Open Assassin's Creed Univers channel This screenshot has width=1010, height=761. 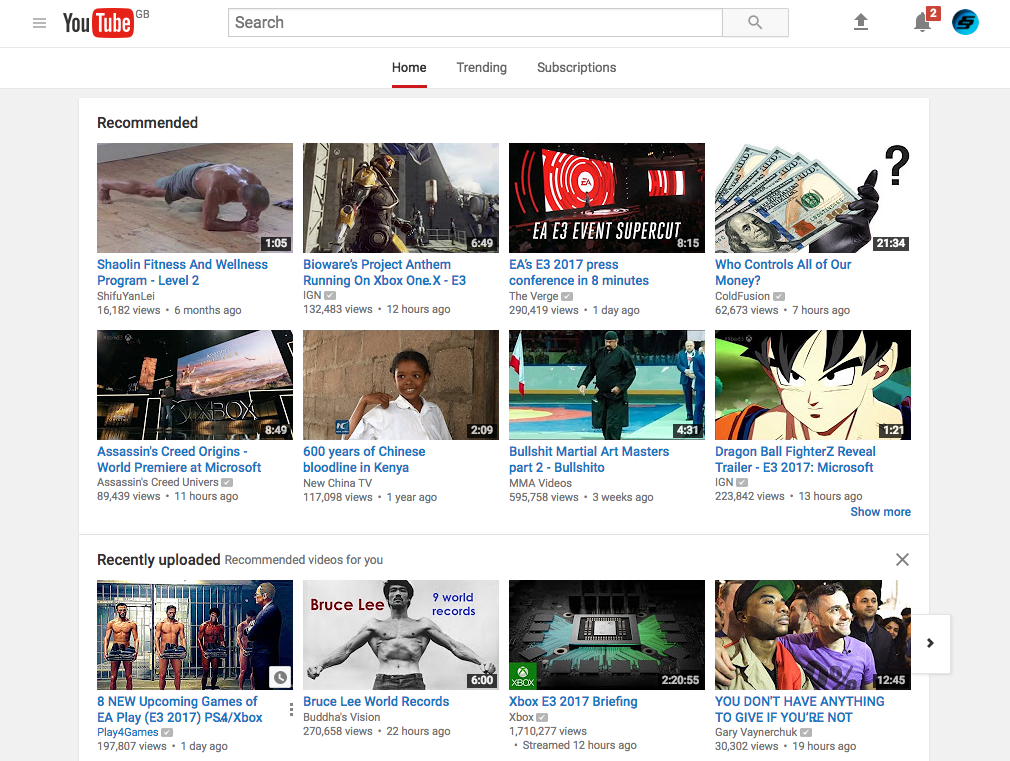coord(158,482)
